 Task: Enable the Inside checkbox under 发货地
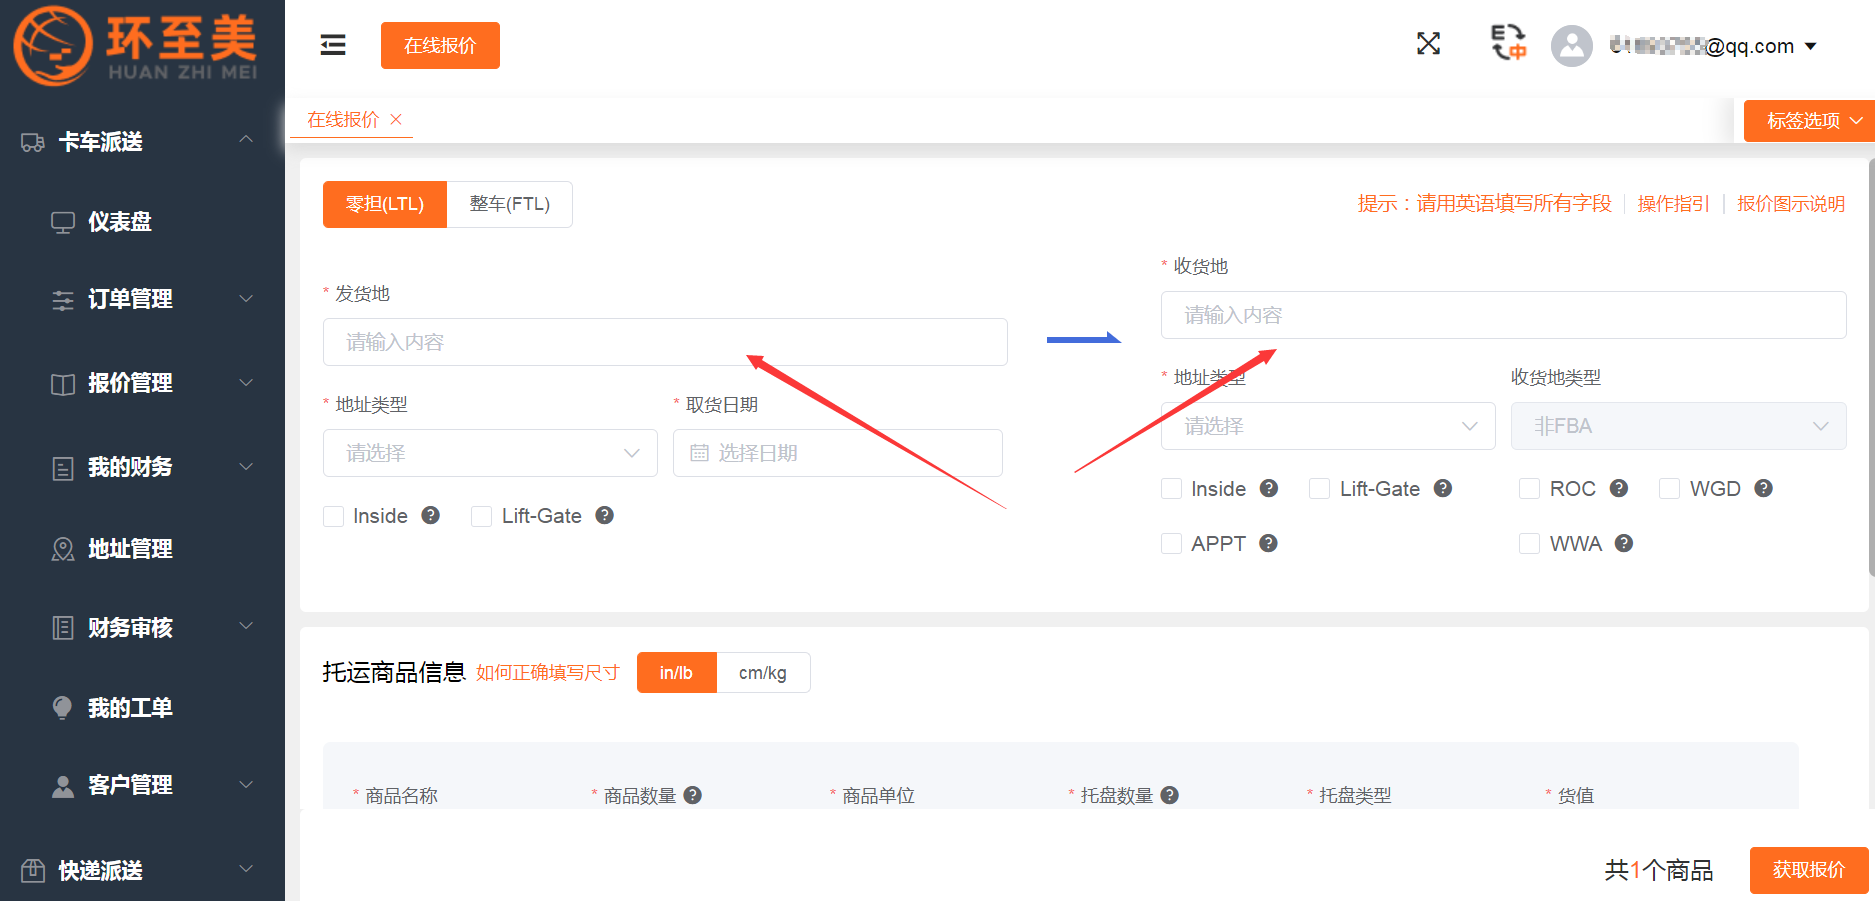pyautogui.click(x=333, y=516)
